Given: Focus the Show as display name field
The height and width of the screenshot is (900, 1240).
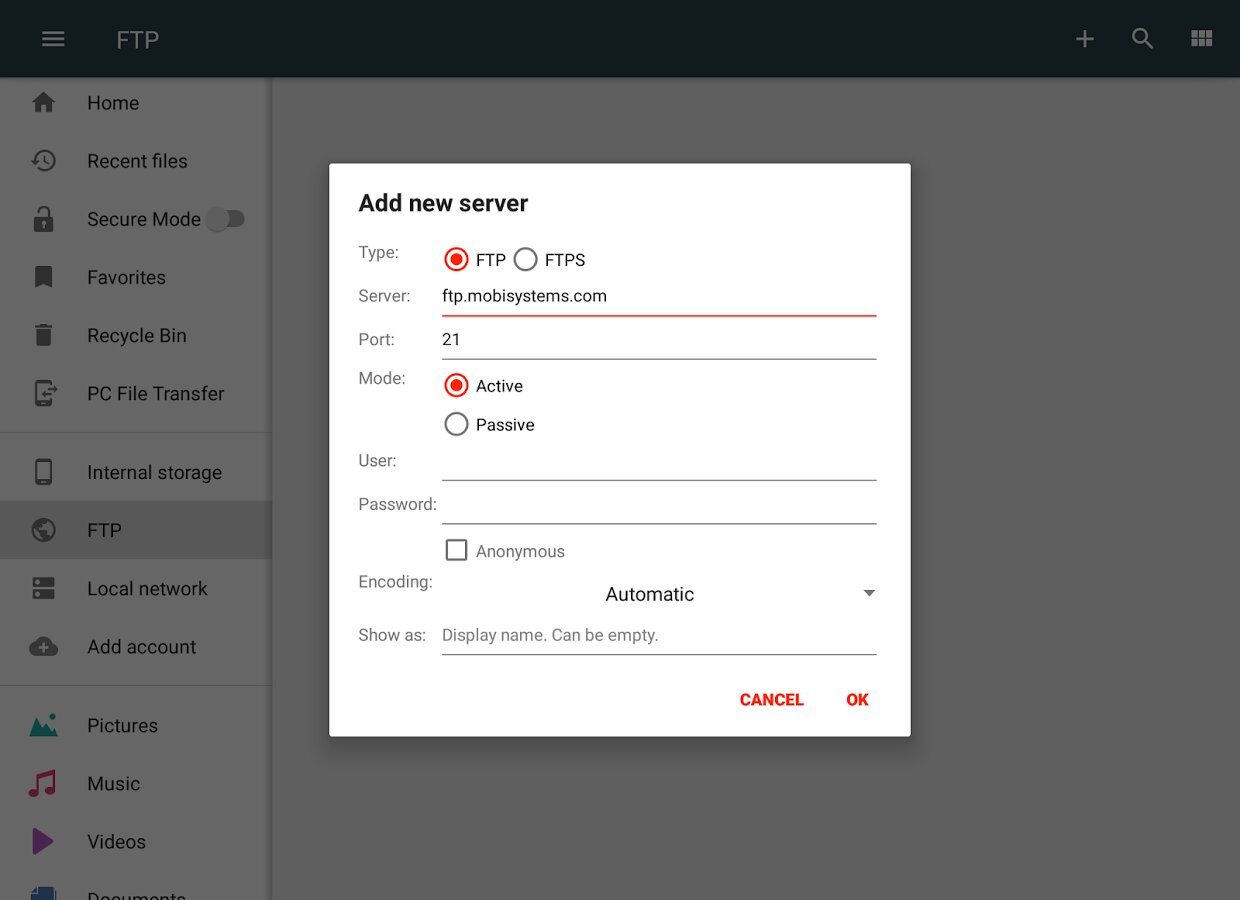Looking at the screenshot, I should pyautogui.click(x=658, y=636).
